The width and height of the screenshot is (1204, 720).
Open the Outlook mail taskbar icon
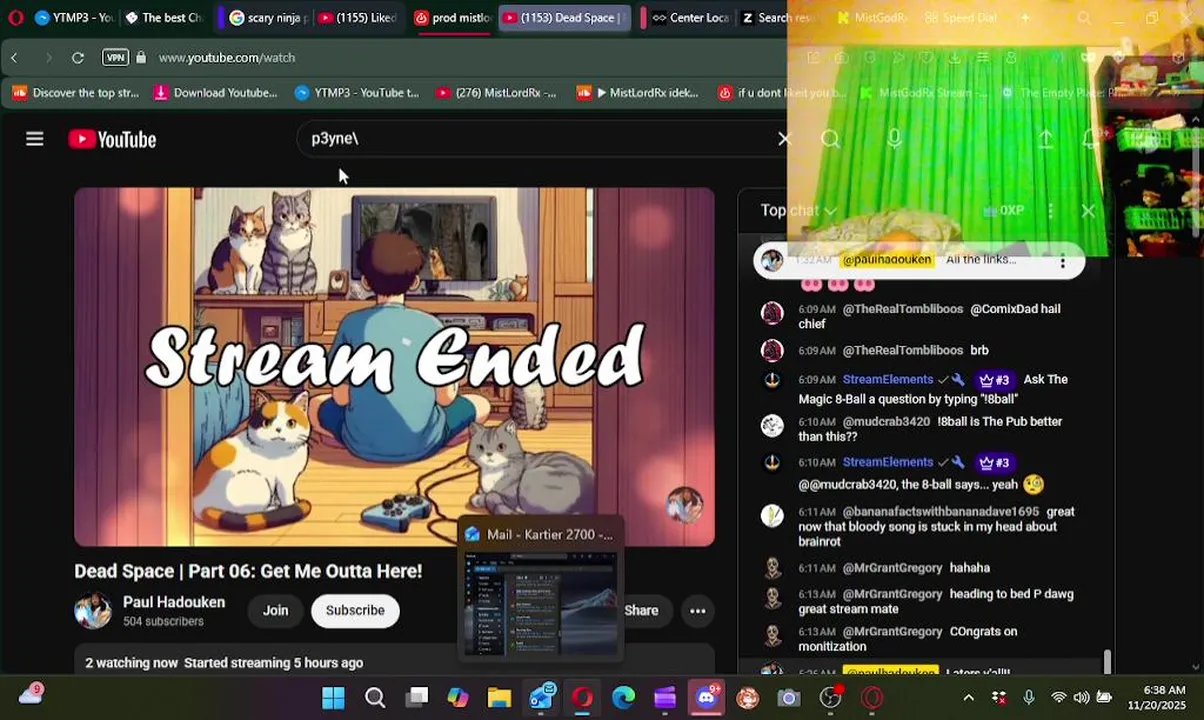point(541,697)
